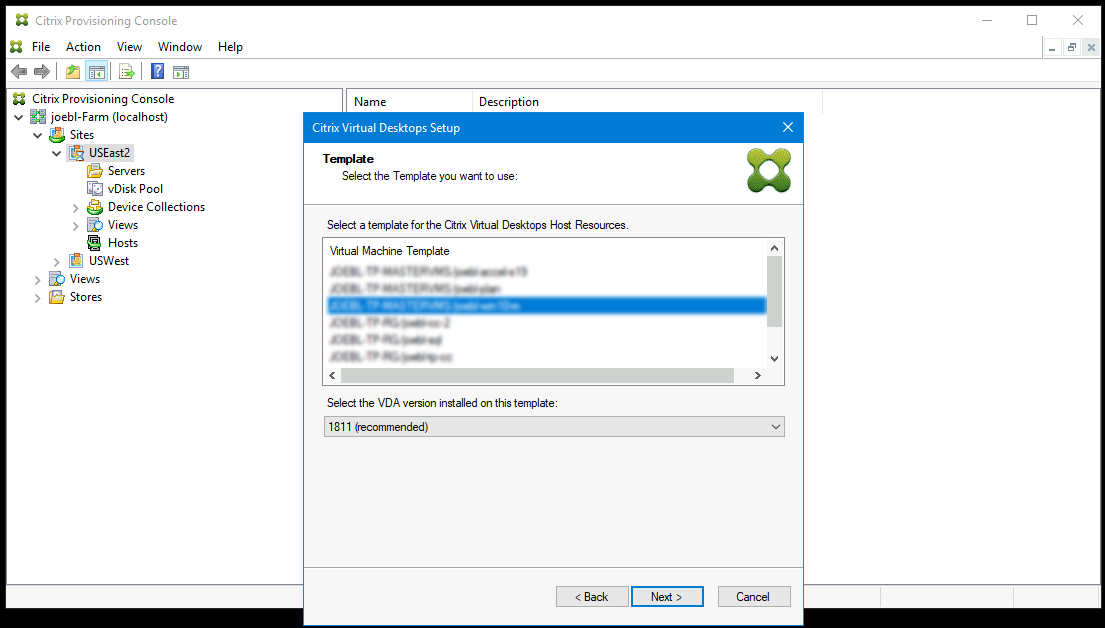This screenshot has height=628, width=1105.
Task: Select the vDisk Pool tree item
Action: tap(133, 188)
